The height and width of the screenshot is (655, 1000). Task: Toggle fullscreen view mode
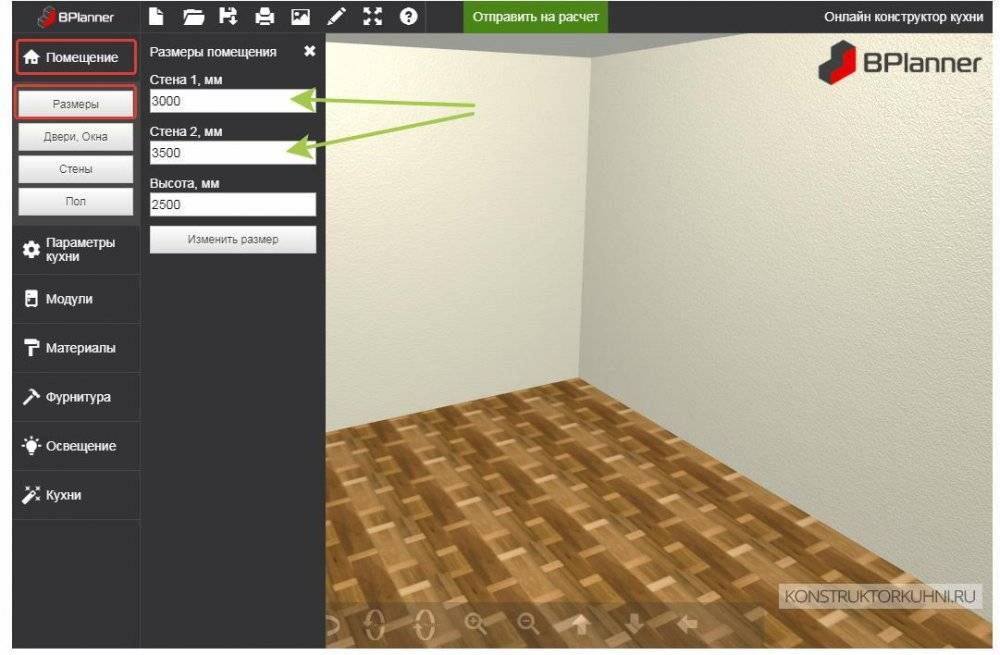pos(372,16)
